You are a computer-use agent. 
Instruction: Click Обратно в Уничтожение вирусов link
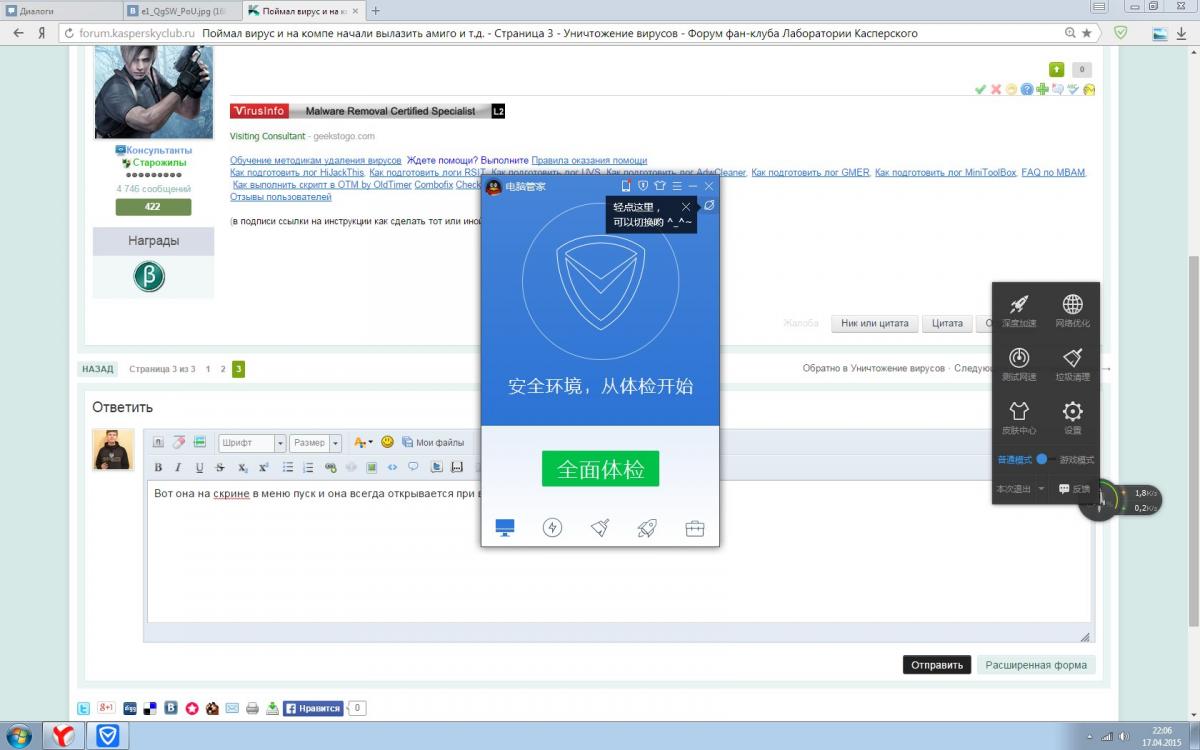coord(873,368)
